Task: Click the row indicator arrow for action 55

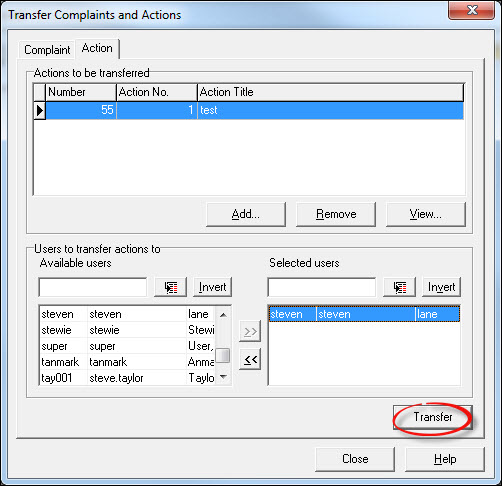Action: pyautogui.click(x=40, y=110)
